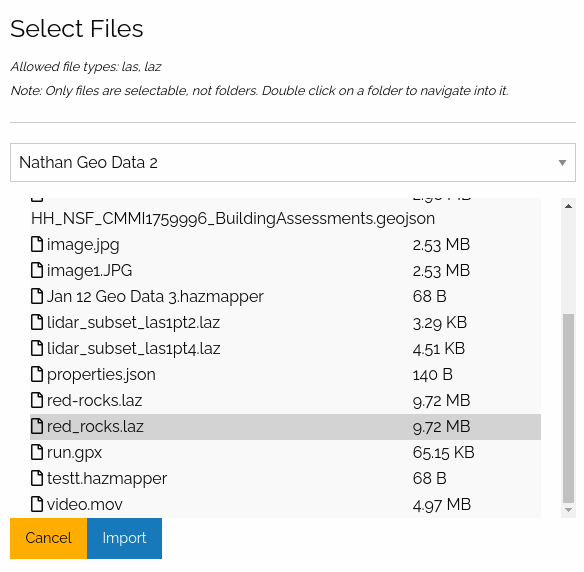
Task: Click the file icon beside video.mov
Action: click(36, 504)
